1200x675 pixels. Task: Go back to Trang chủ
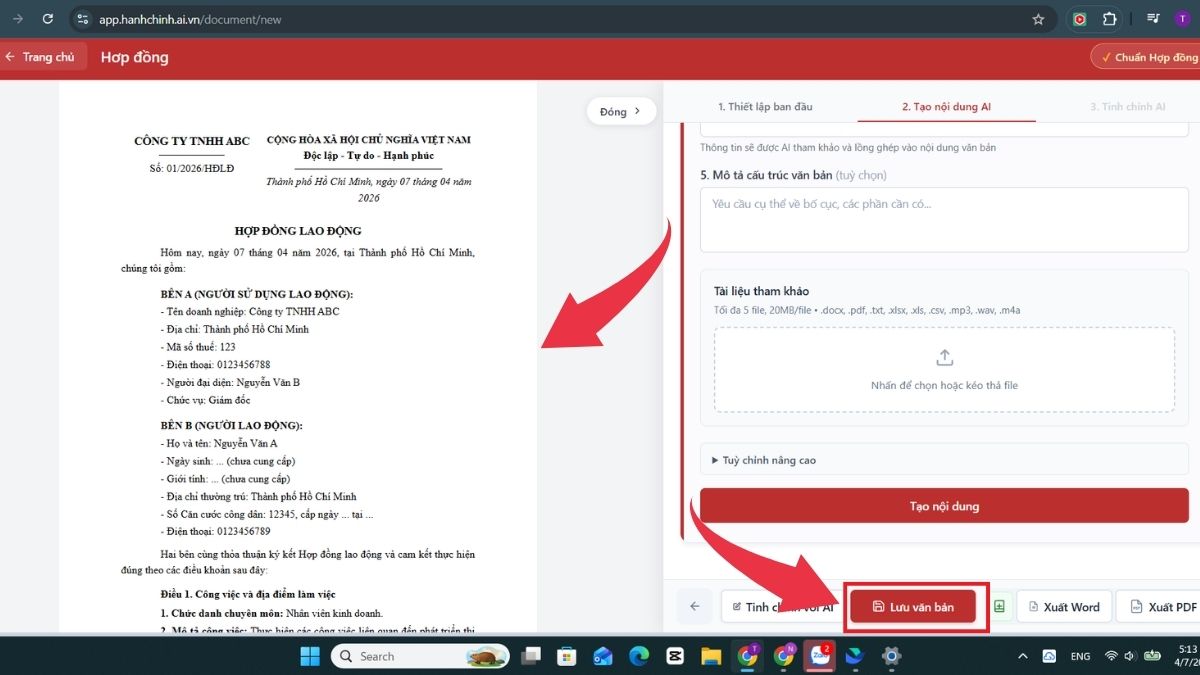pos(41,57)
